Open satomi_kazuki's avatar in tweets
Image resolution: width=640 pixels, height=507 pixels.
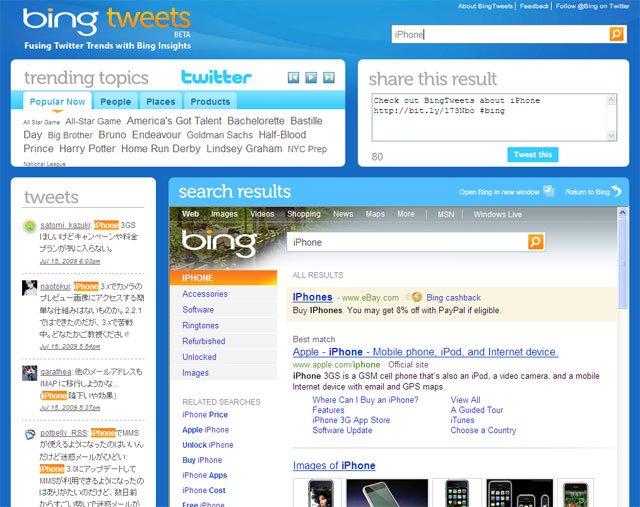click(29, 226)
